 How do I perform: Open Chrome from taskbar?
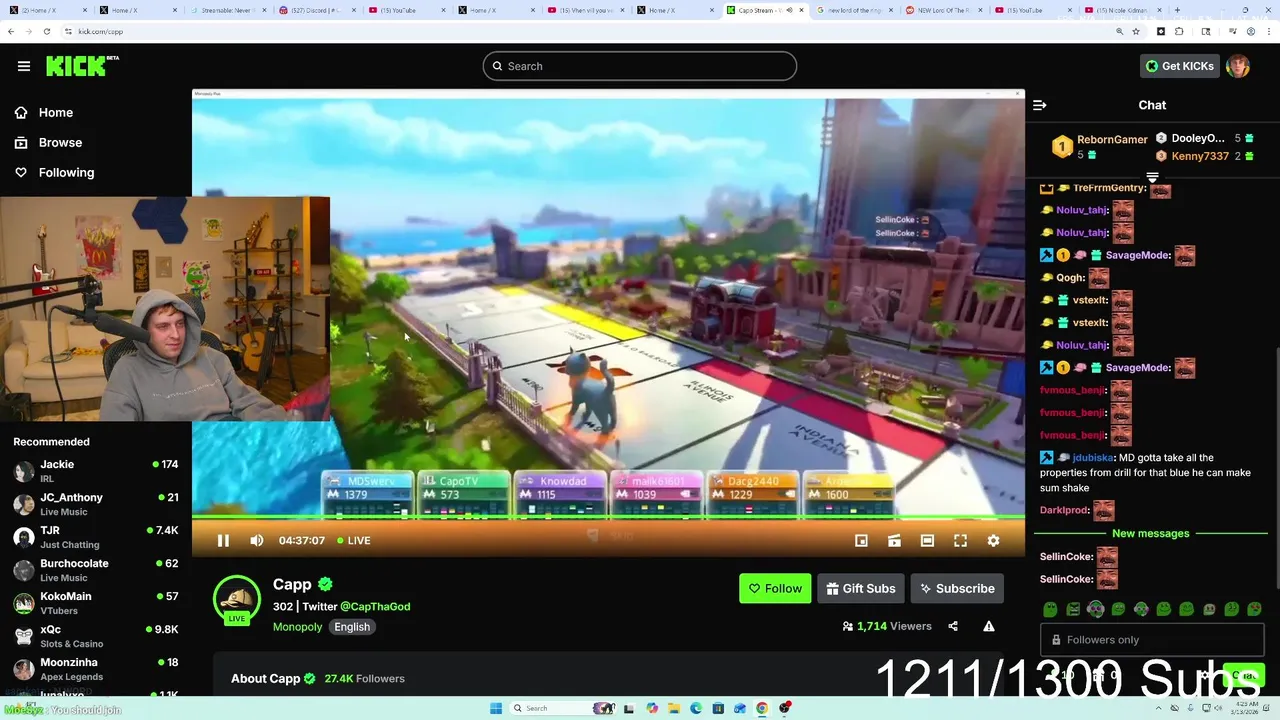(x=762, y=708)
